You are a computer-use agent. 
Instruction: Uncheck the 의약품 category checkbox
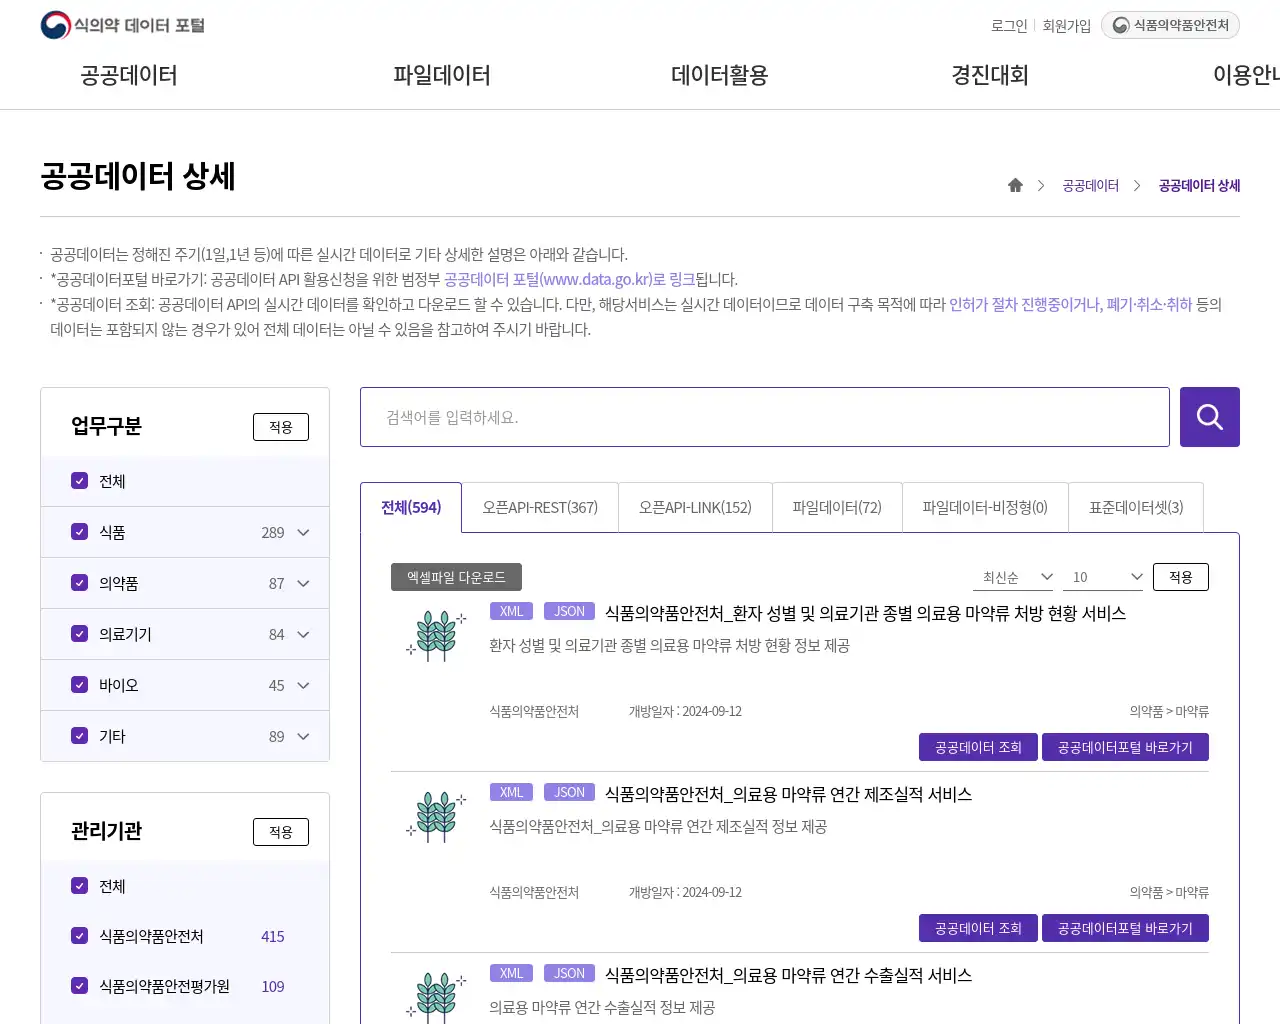[x=80, y=583]
